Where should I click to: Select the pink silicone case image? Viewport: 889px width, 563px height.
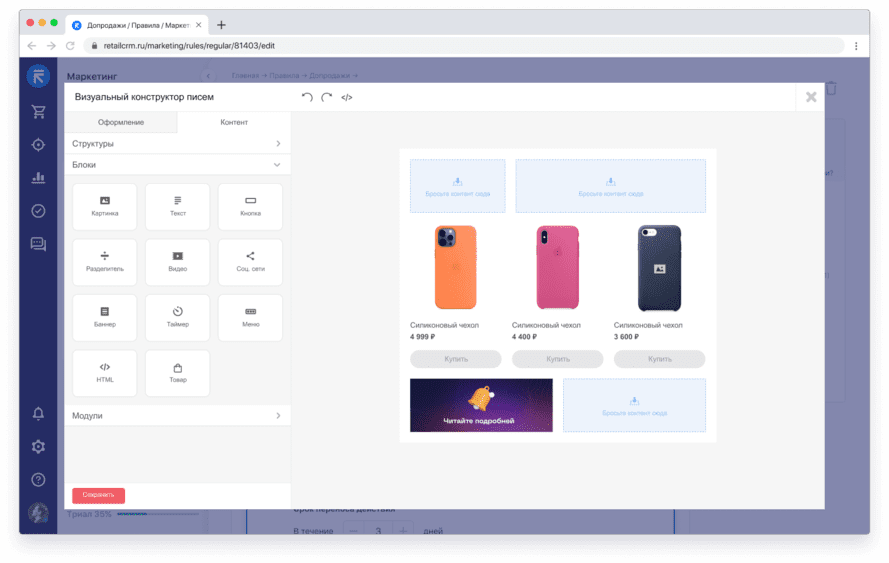click(x=557, y=267)
